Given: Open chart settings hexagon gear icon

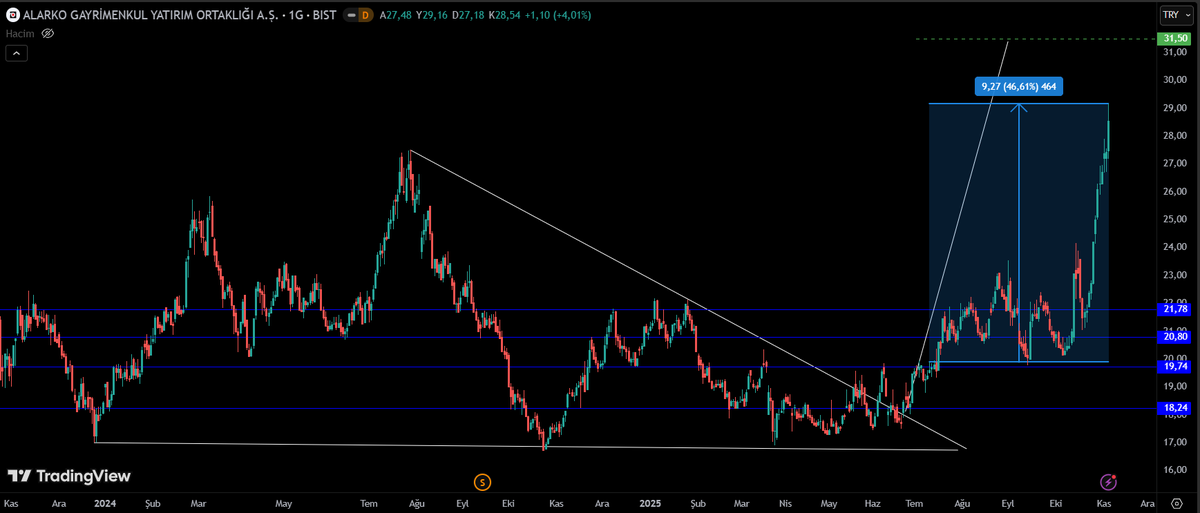Looking at the screenshot, I should click(1176, 504).
